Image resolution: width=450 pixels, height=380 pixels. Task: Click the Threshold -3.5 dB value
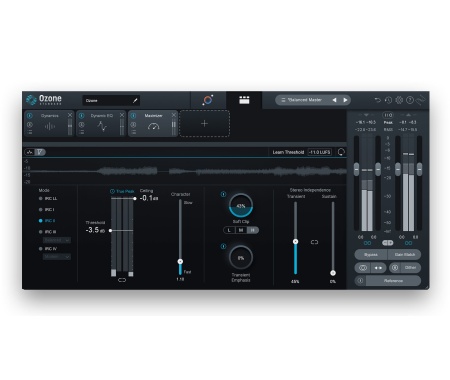pos(95,230)
